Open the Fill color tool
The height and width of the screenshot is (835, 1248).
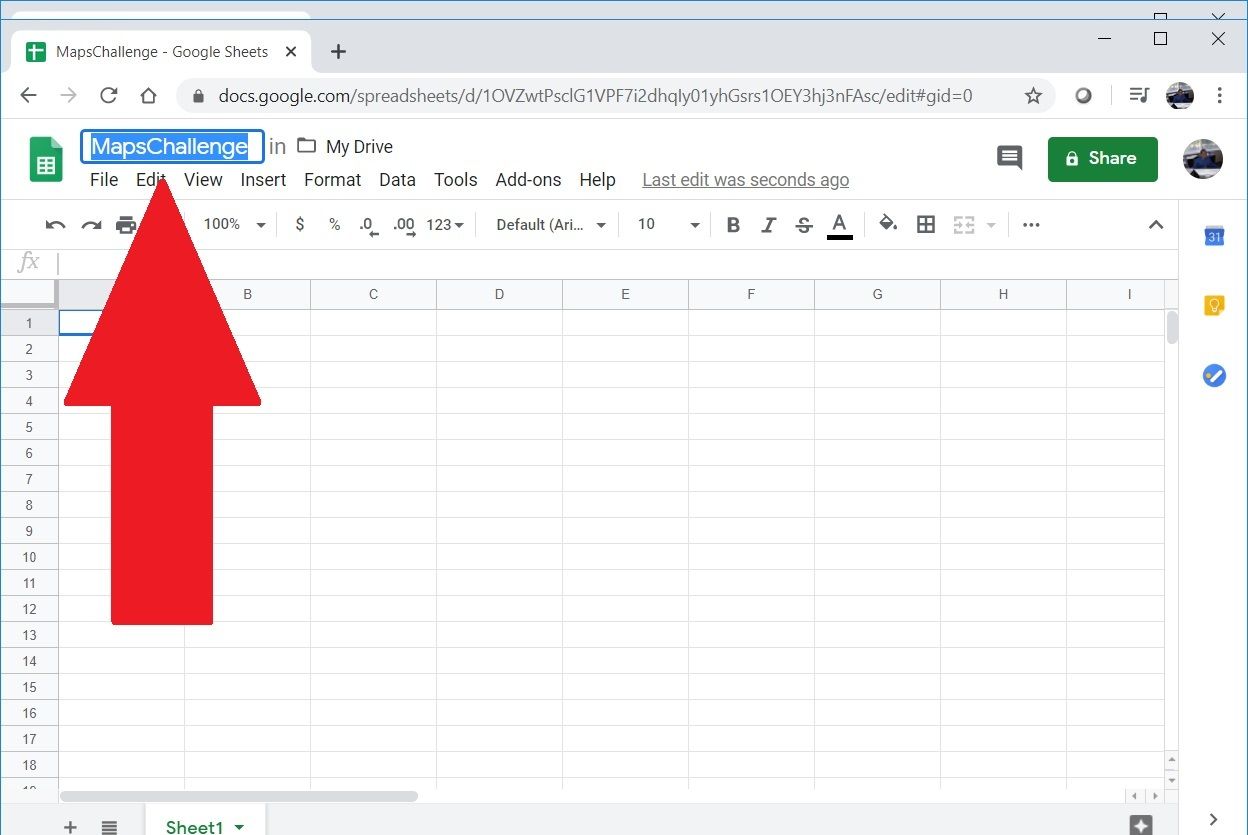click(x=887, y=224)
